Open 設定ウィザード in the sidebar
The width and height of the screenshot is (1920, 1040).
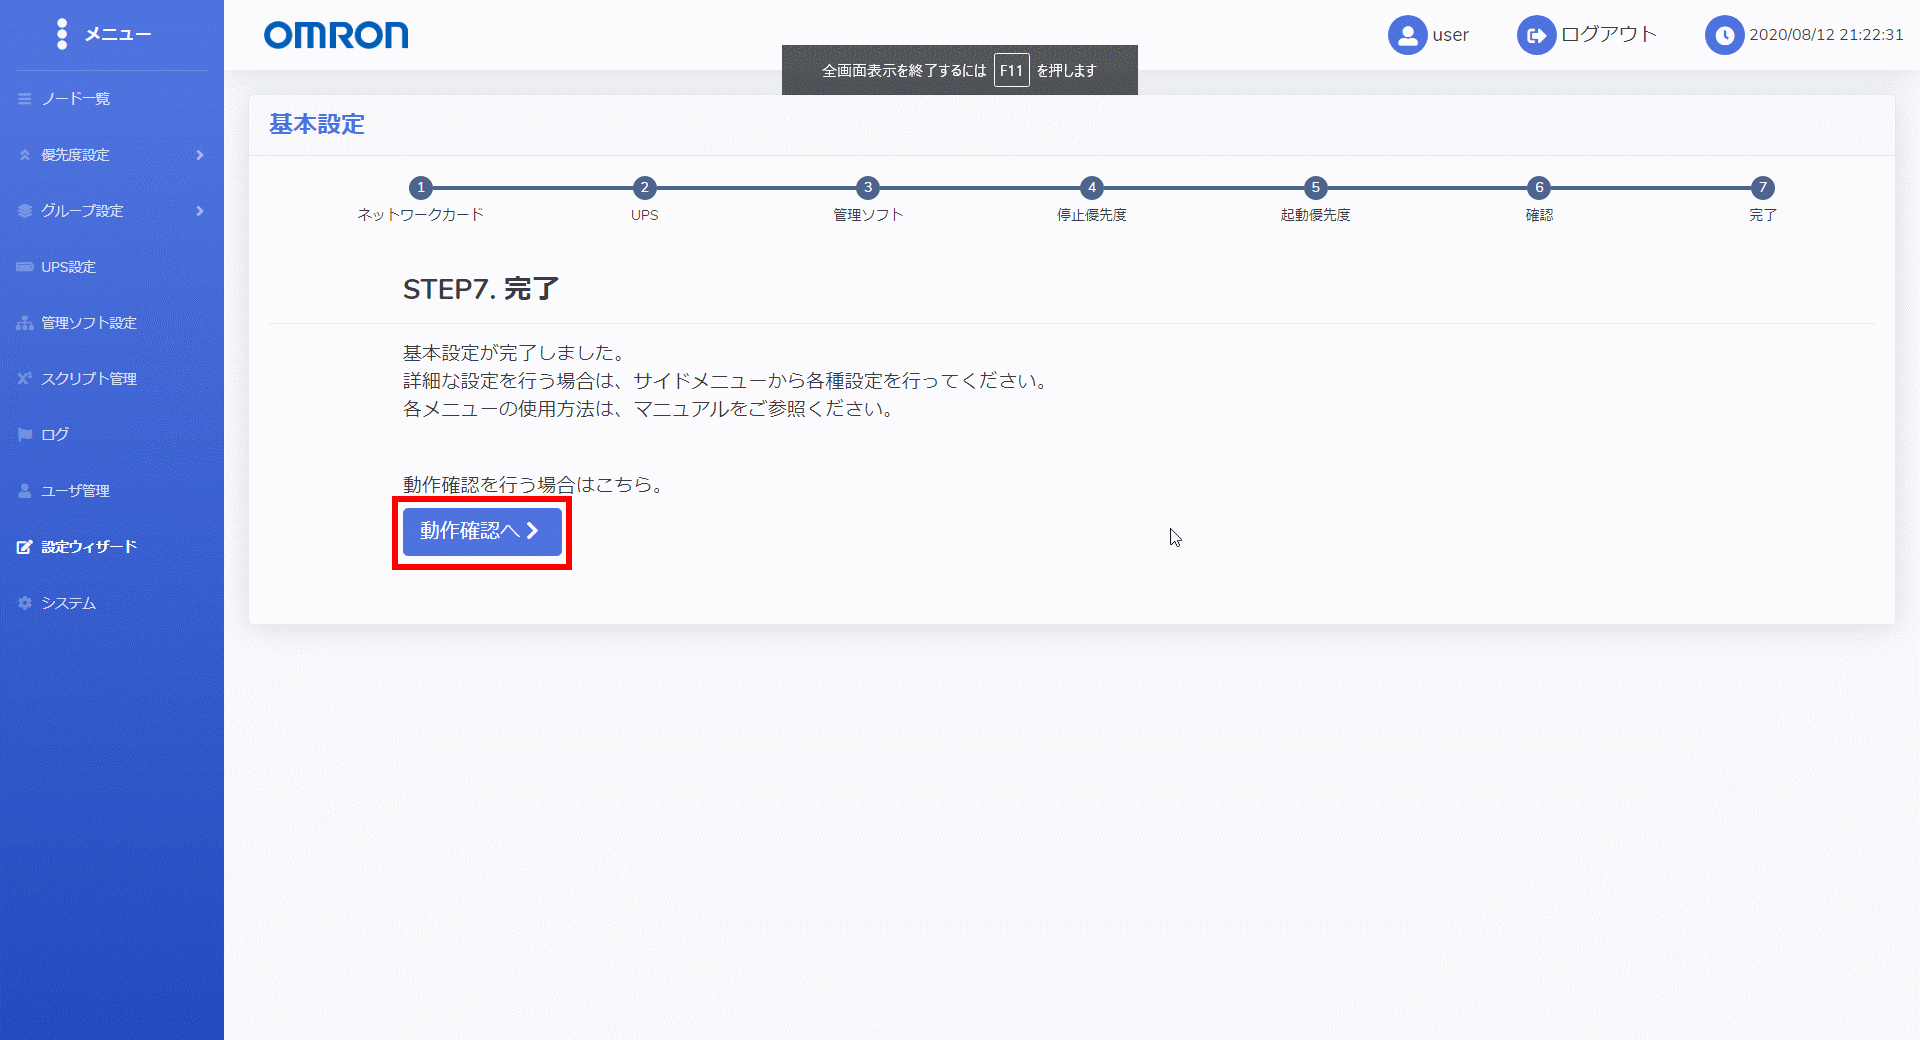coord(88,547)
